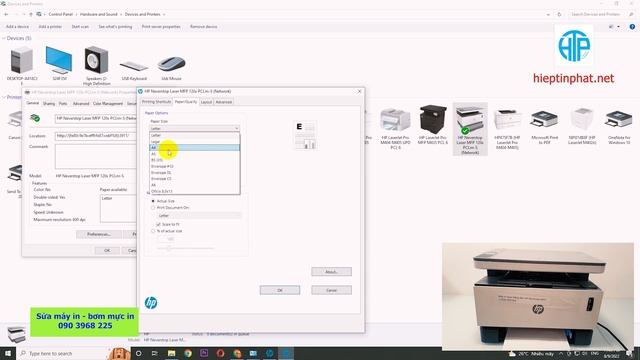Click the Windows Start button

(8, 353)
